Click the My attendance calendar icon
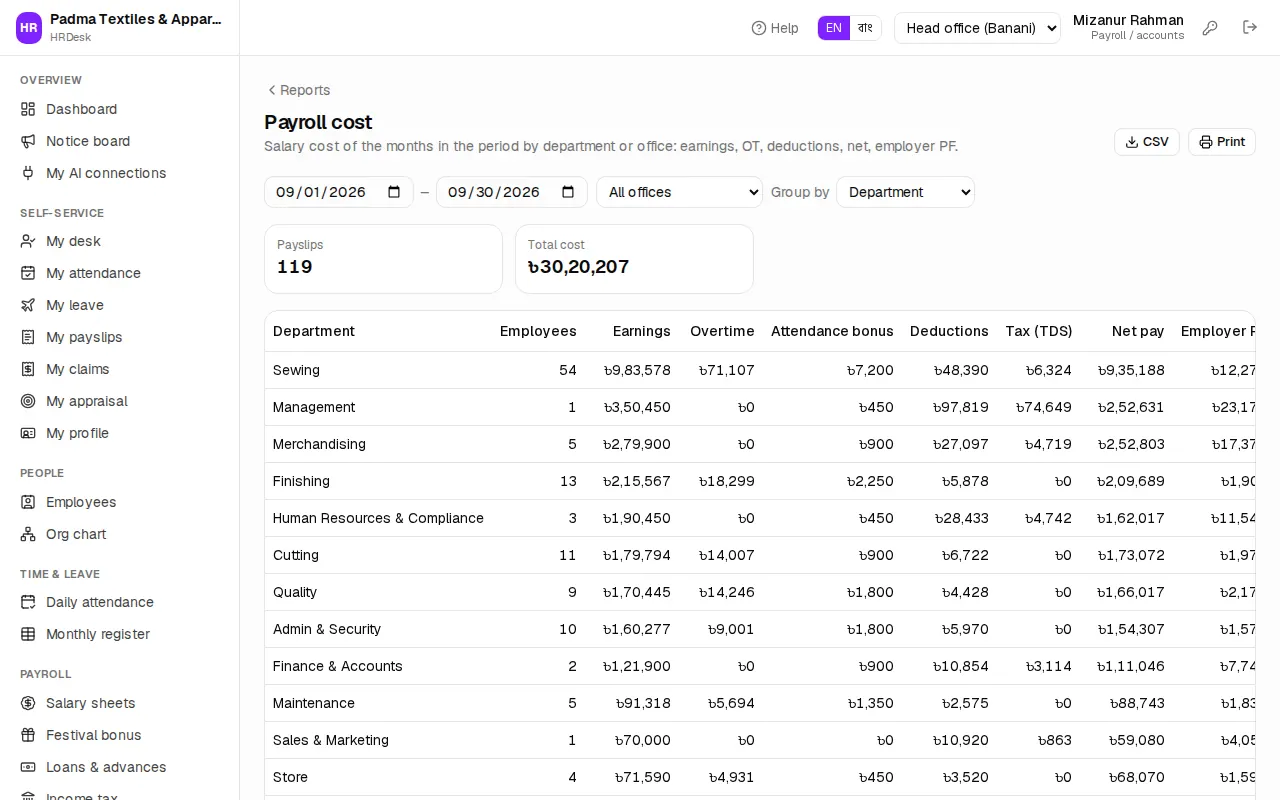Image resolution: width=1280 pixels, height=800 pixels. pyautogui.click(x=28, y=273)
